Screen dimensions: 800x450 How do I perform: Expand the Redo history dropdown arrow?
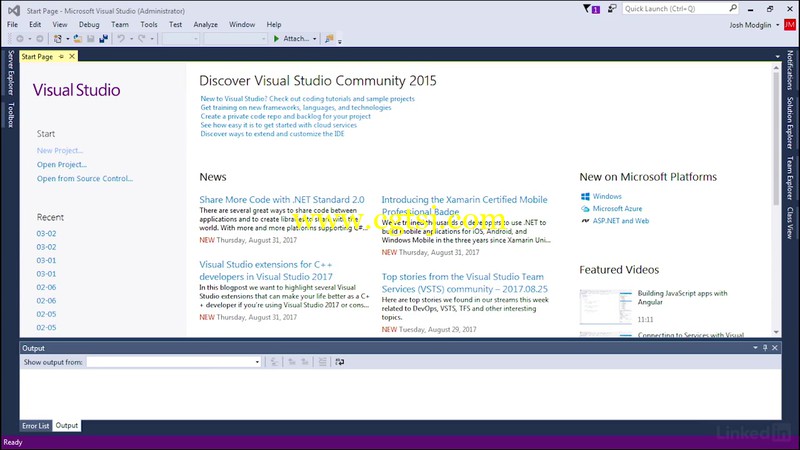[152, 39]
